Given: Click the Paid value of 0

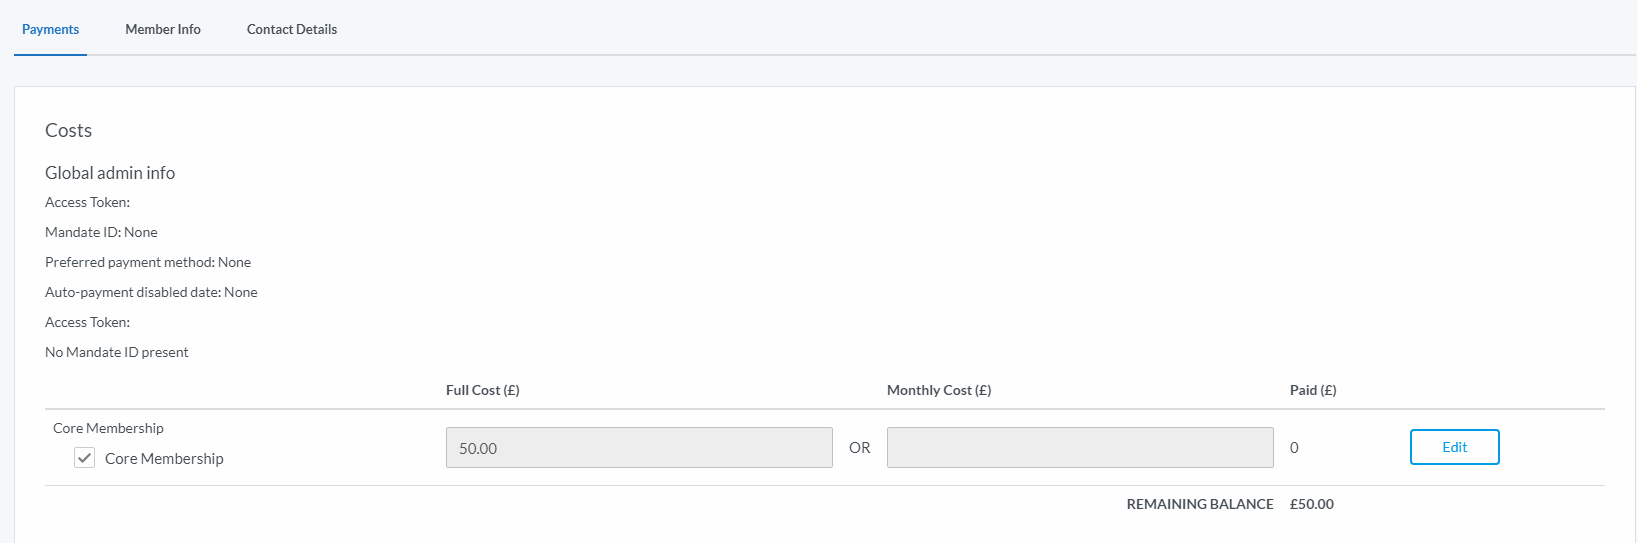Looking at the screenshot, I should click(1294, 448).
